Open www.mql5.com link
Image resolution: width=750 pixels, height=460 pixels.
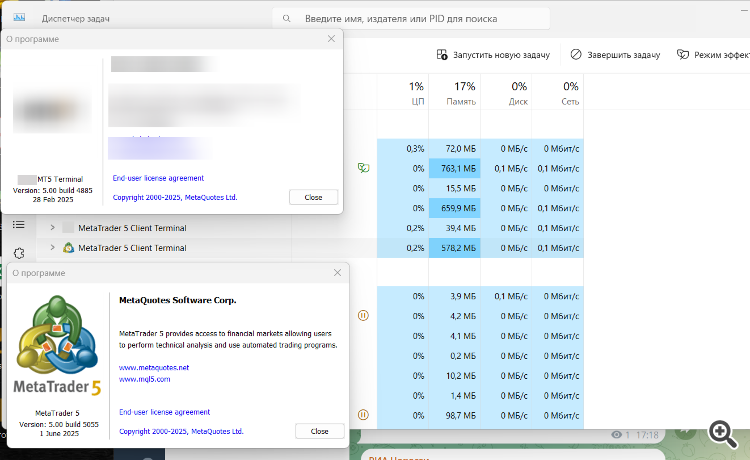[144, 379]
